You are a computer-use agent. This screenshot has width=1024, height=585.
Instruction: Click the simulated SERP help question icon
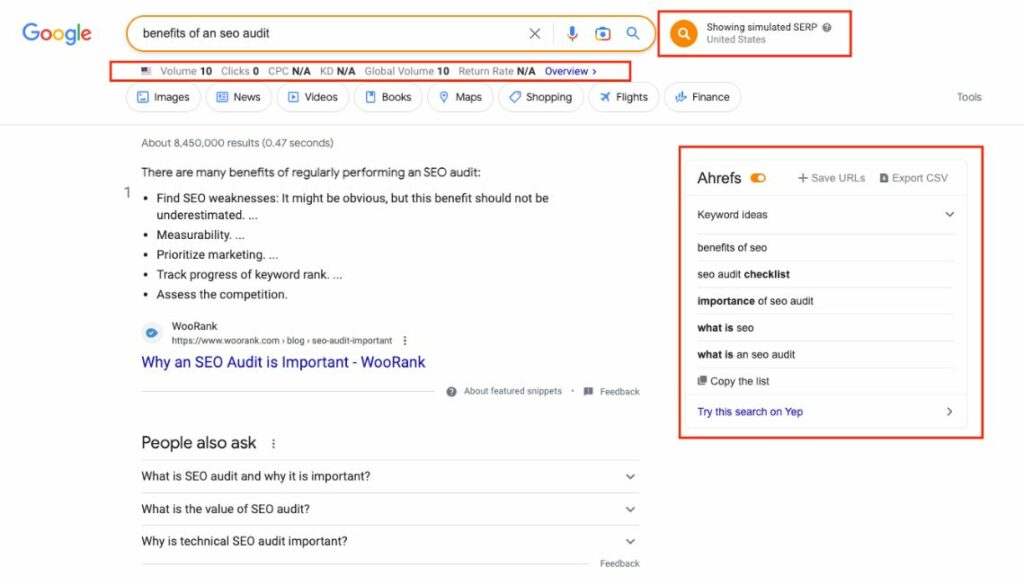point(827,28)
